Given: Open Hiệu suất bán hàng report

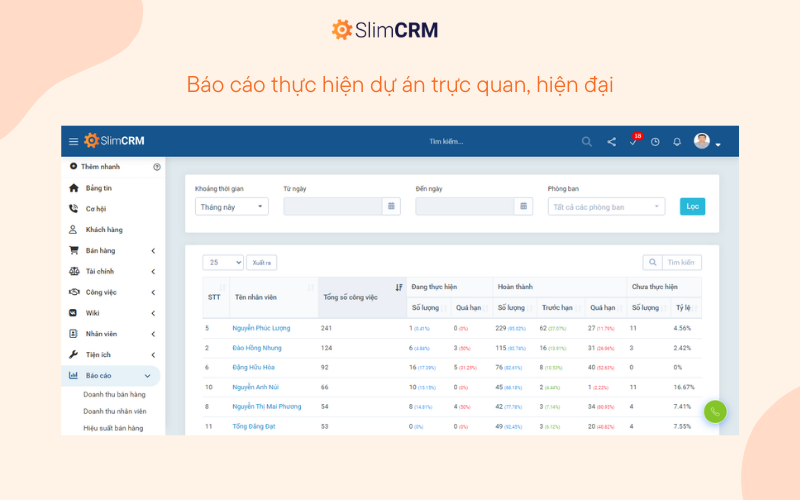Looking at the screenshot, I should click(x=113, y=428).
